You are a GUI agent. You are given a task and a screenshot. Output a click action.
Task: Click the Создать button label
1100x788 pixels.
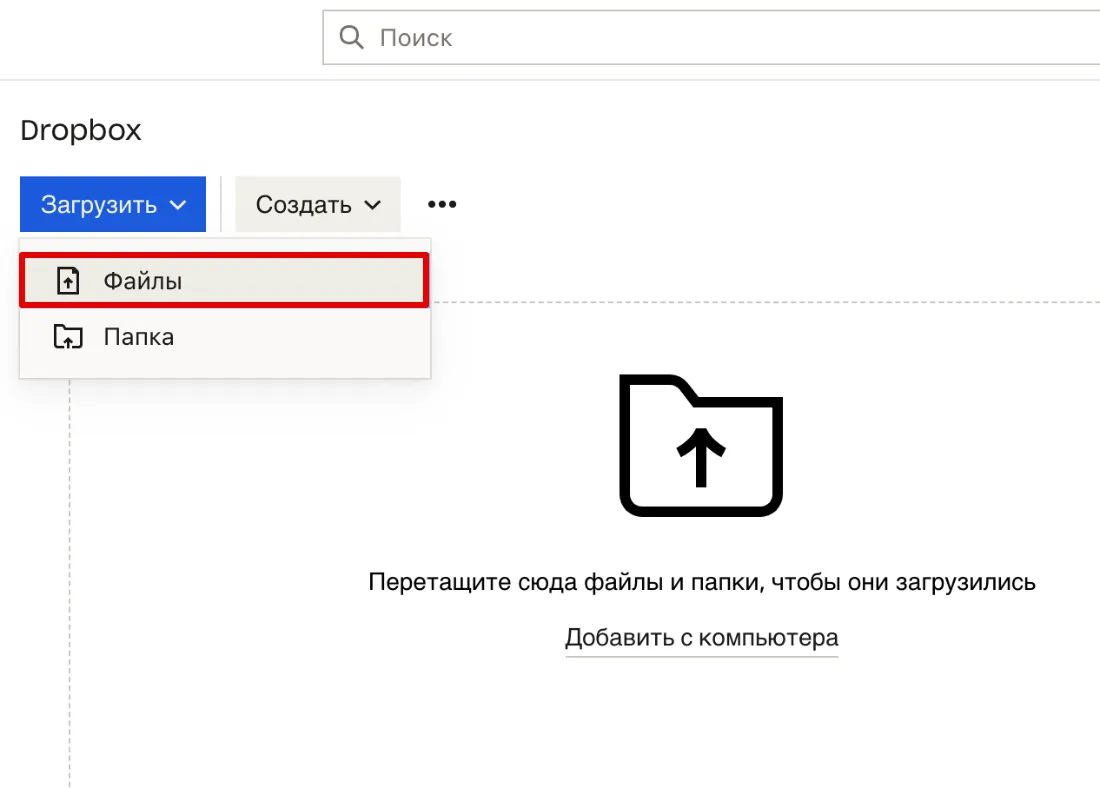pyautogui.click(x=303, y=205)
